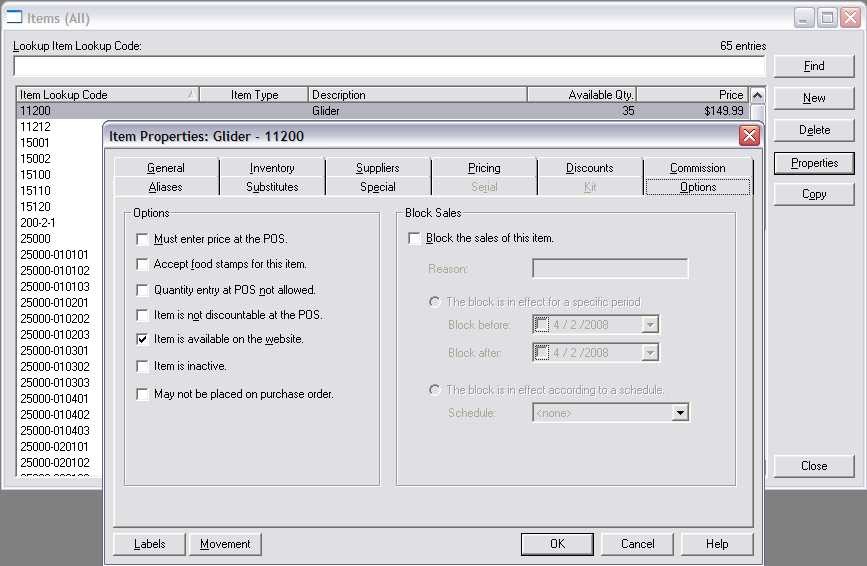Image resolution: width=867 pixels, height=566 pixels.
Task: Close Item Properties with red X
Action: (x=749, y=136)
